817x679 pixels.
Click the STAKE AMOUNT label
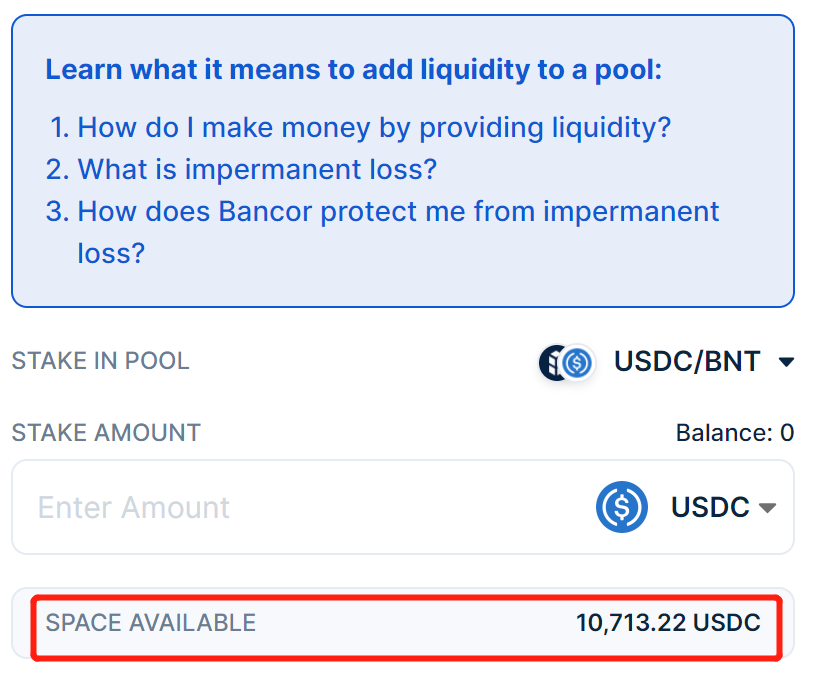tap(106, 433)
